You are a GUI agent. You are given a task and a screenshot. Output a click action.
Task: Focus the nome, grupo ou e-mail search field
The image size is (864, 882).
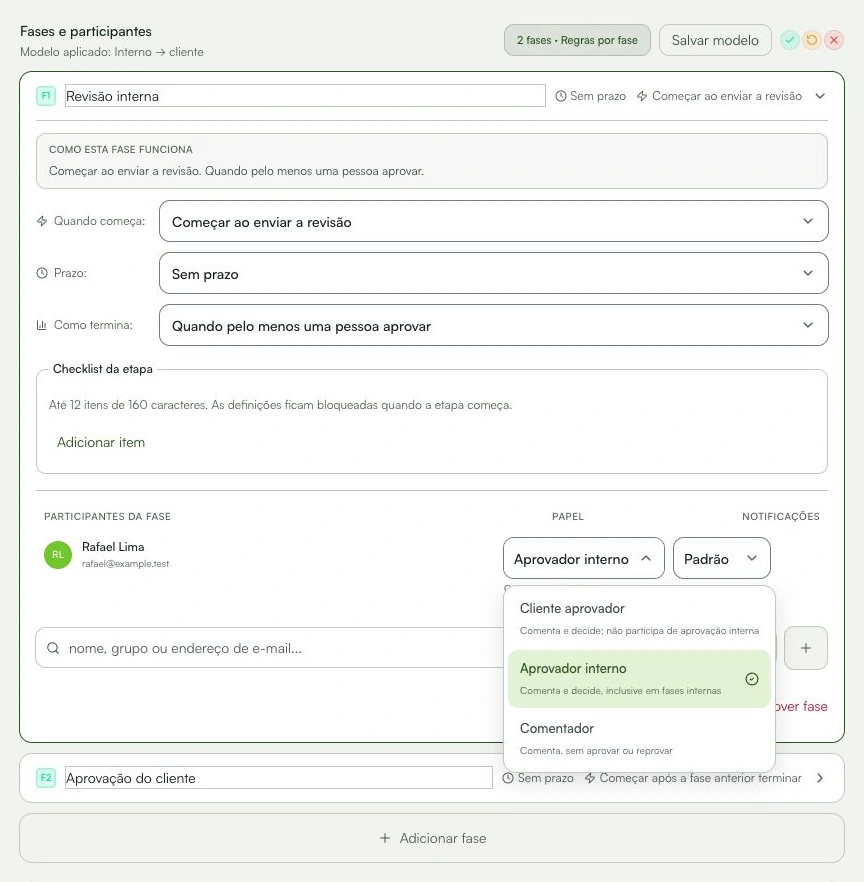(x=270, y=648)
